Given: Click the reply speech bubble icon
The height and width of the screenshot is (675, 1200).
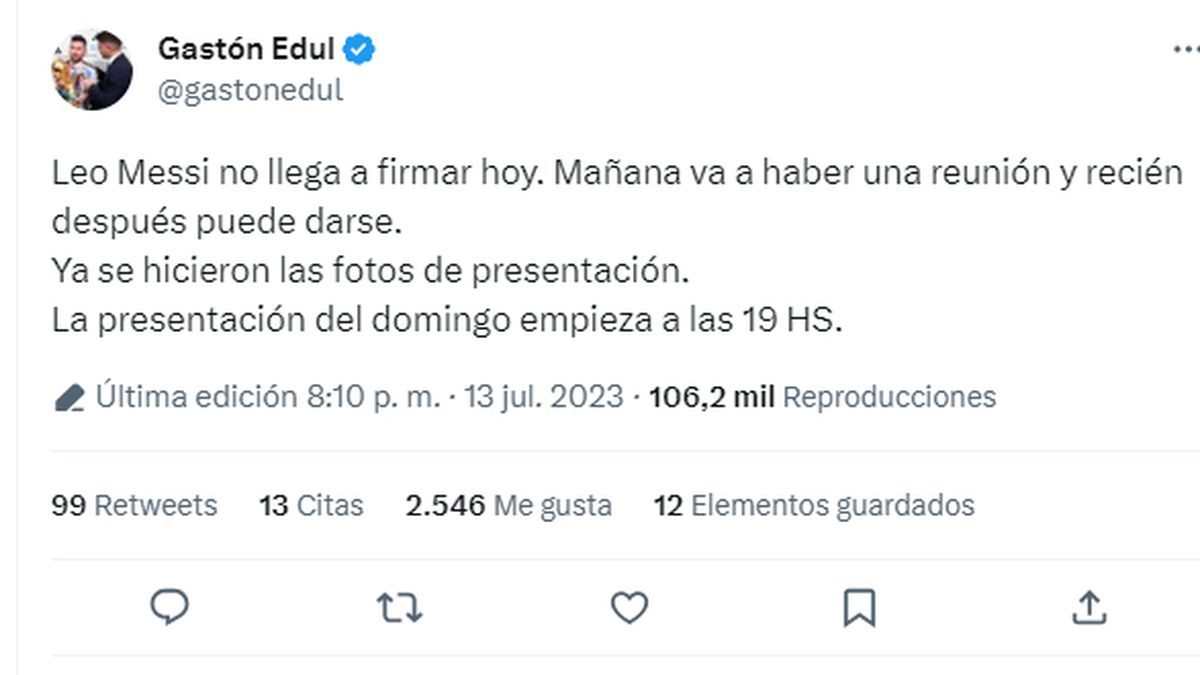Looking at the screenshot, I should coord(170,606).
